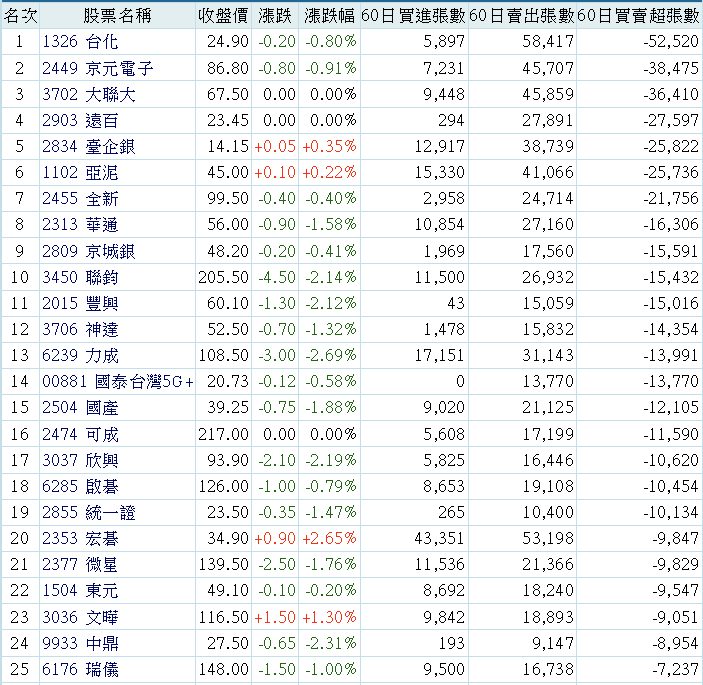Viewport: 703px width, 685px height.
Task: View stock 6176 瑞儀
Action: pyautogui.click(x=80, y=669)
